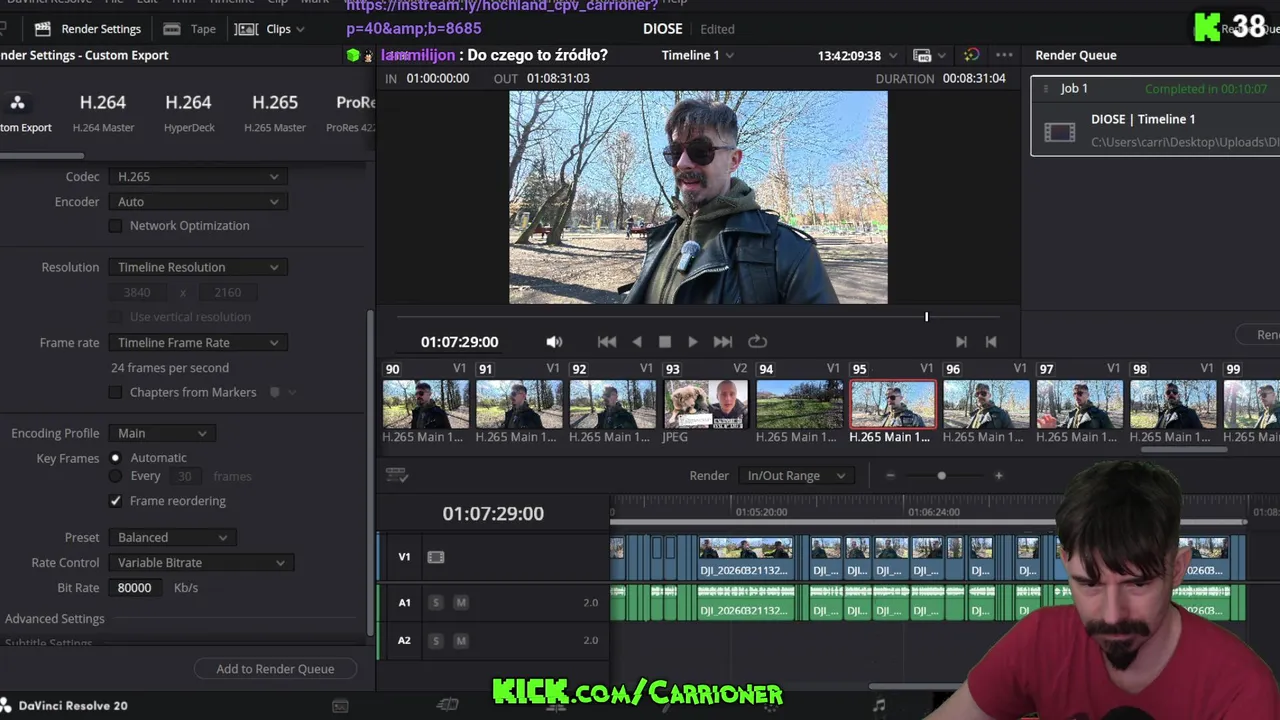Switch to the Fairlight page icon
Viewport: 1280px width, 720px height.
click(x=879, y=706)
